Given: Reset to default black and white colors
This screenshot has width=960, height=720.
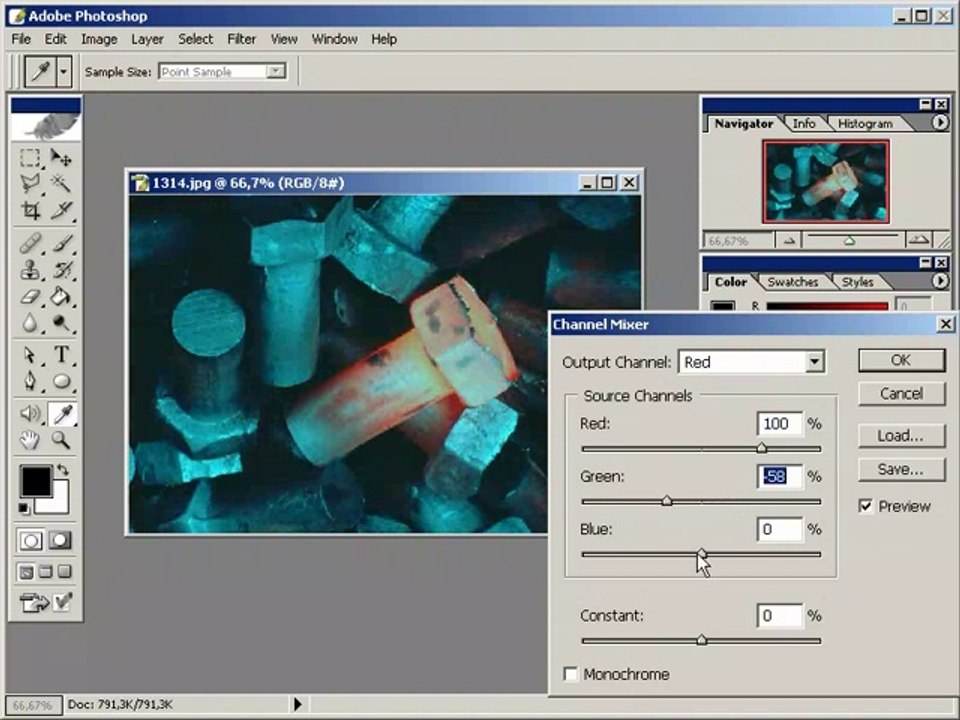Looking at the screenshot, I should pos(23,508).
